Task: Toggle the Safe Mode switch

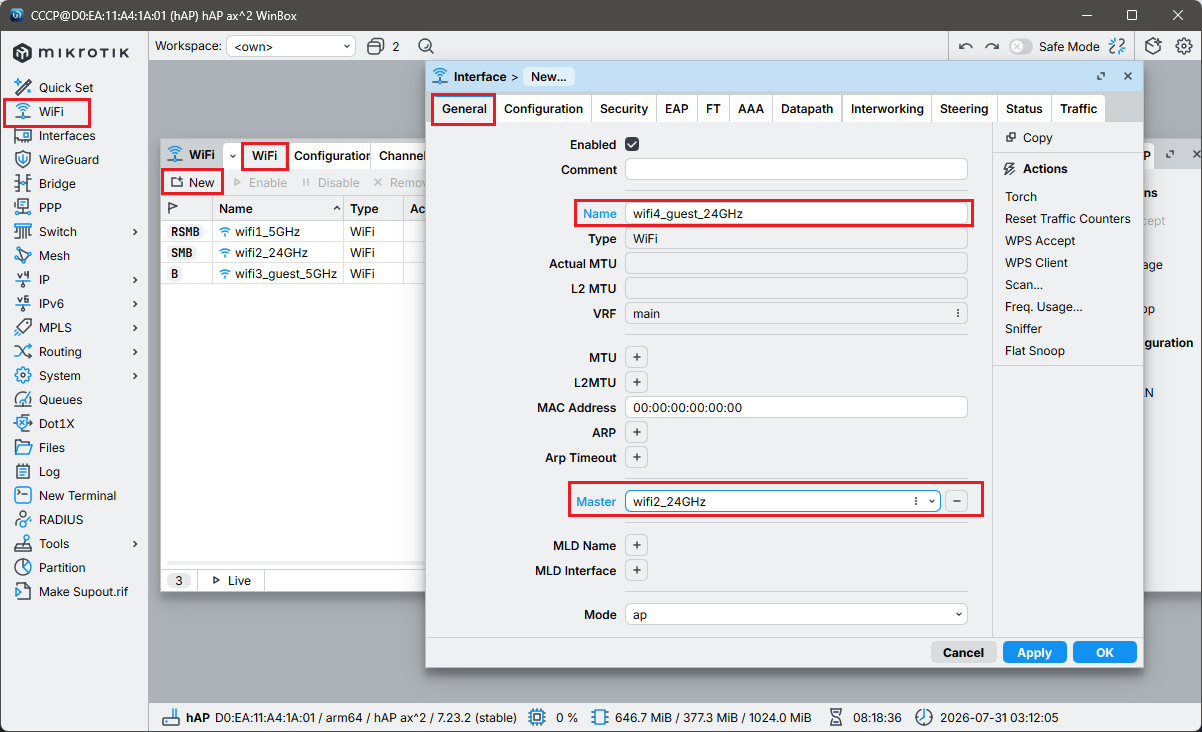Action: [1020, 46]
